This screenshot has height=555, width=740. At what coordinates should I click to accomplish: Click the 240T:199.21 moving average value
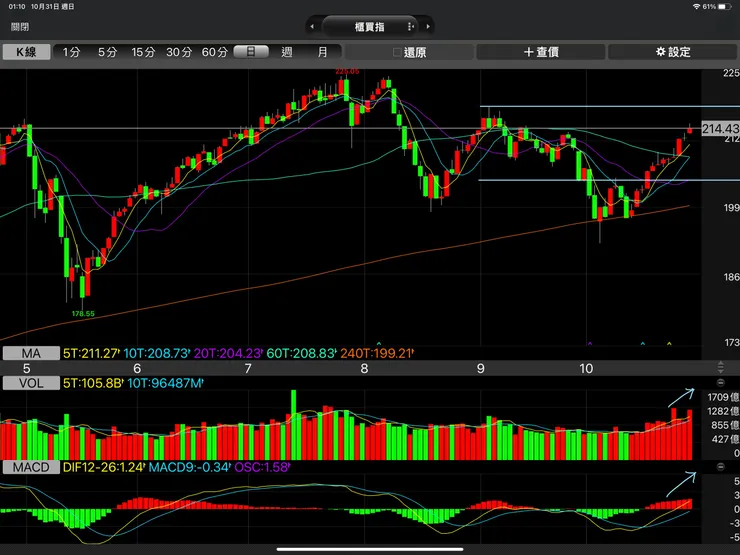377,353
